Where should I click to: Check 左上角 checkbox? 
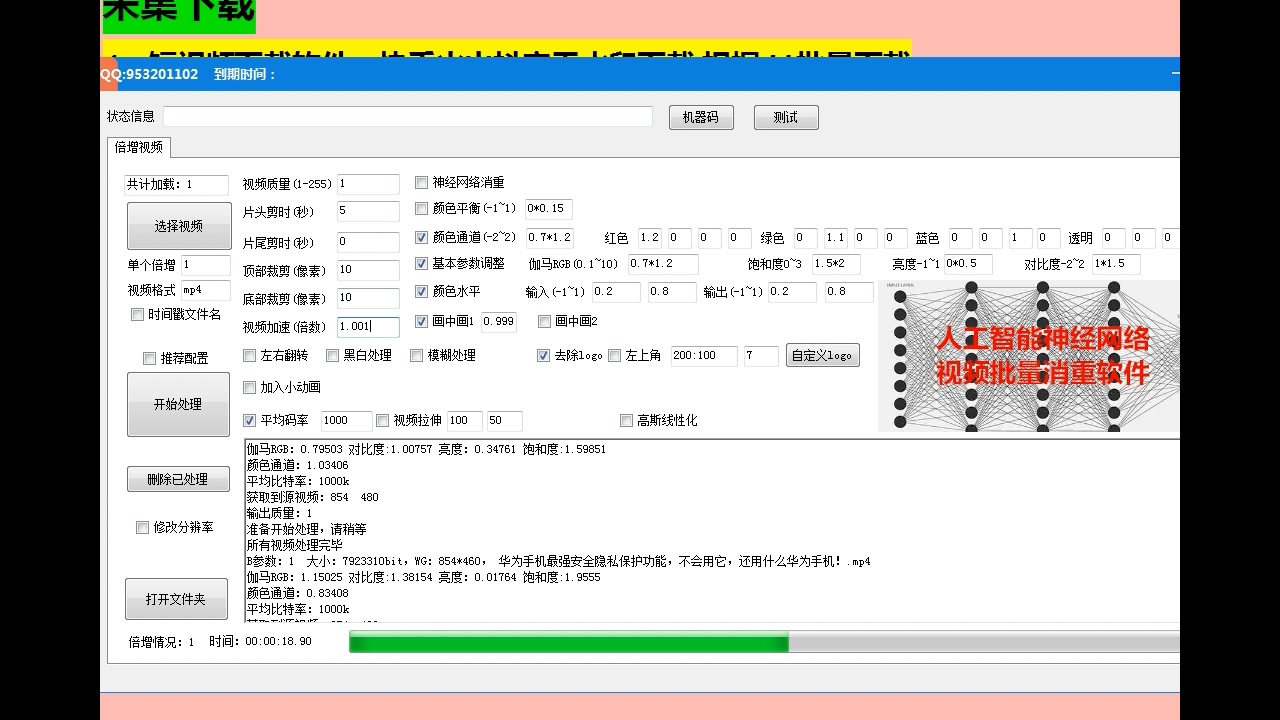pos(615,355)
